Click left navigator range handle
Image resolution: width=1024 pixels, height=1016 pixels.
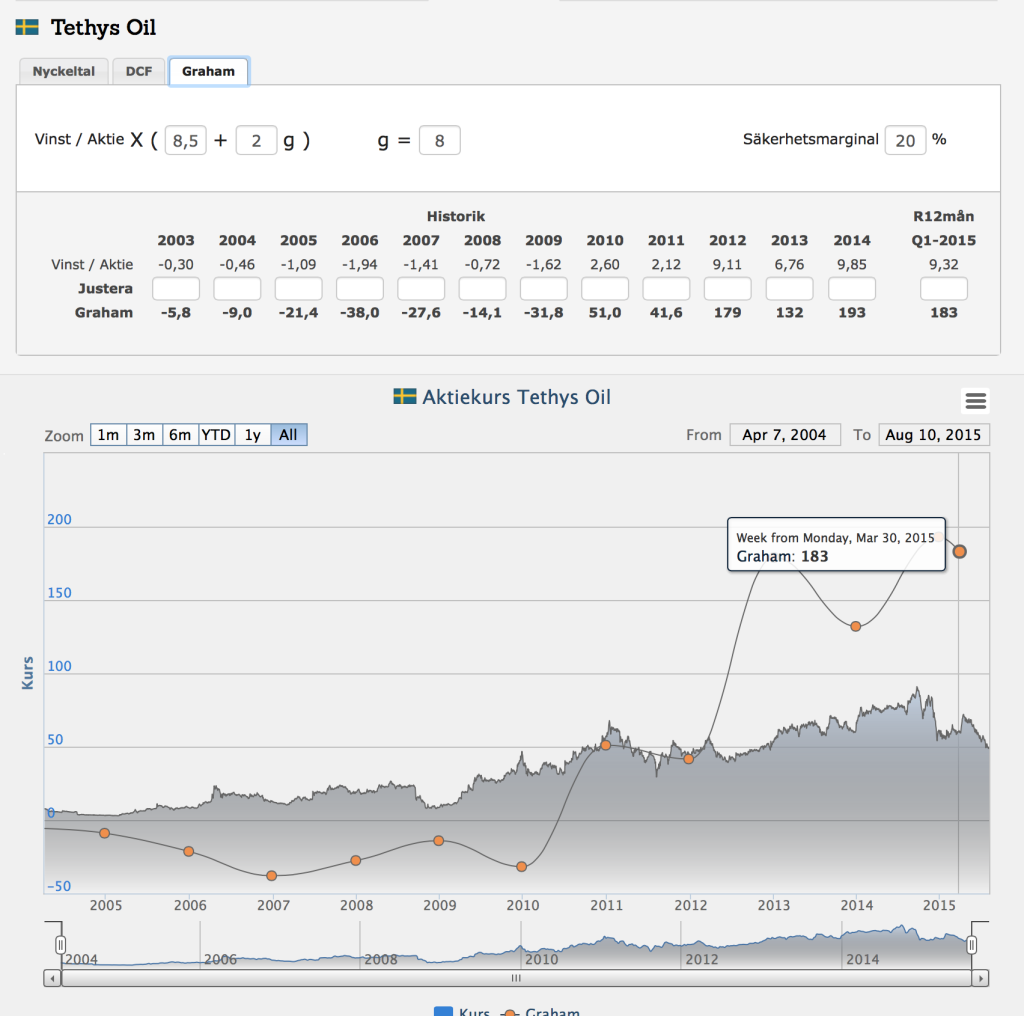[x=60, y=945]
